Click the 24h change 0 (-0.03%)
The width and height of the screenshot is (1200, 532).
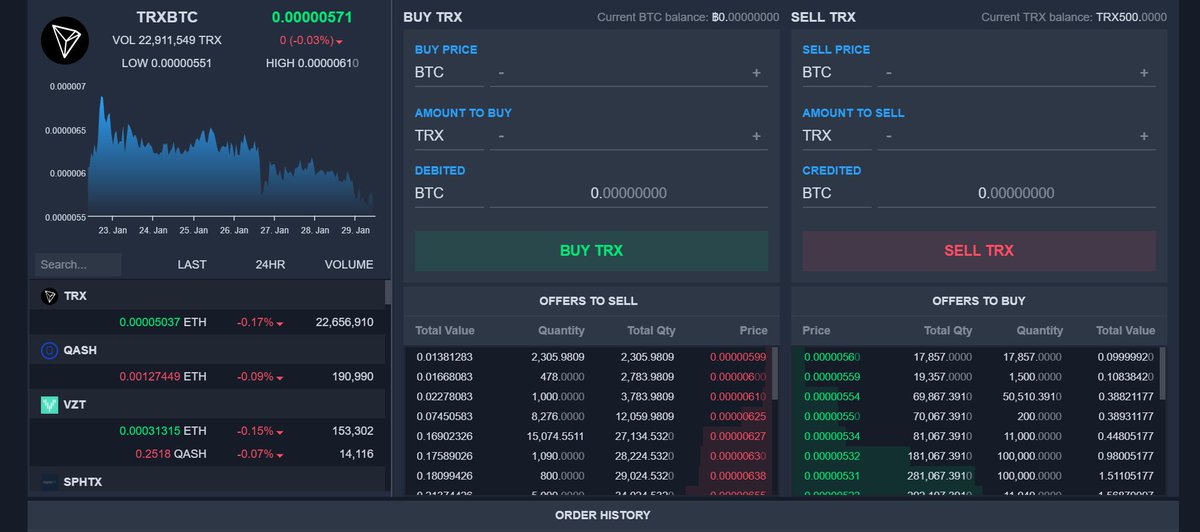(x=310, y=40)
